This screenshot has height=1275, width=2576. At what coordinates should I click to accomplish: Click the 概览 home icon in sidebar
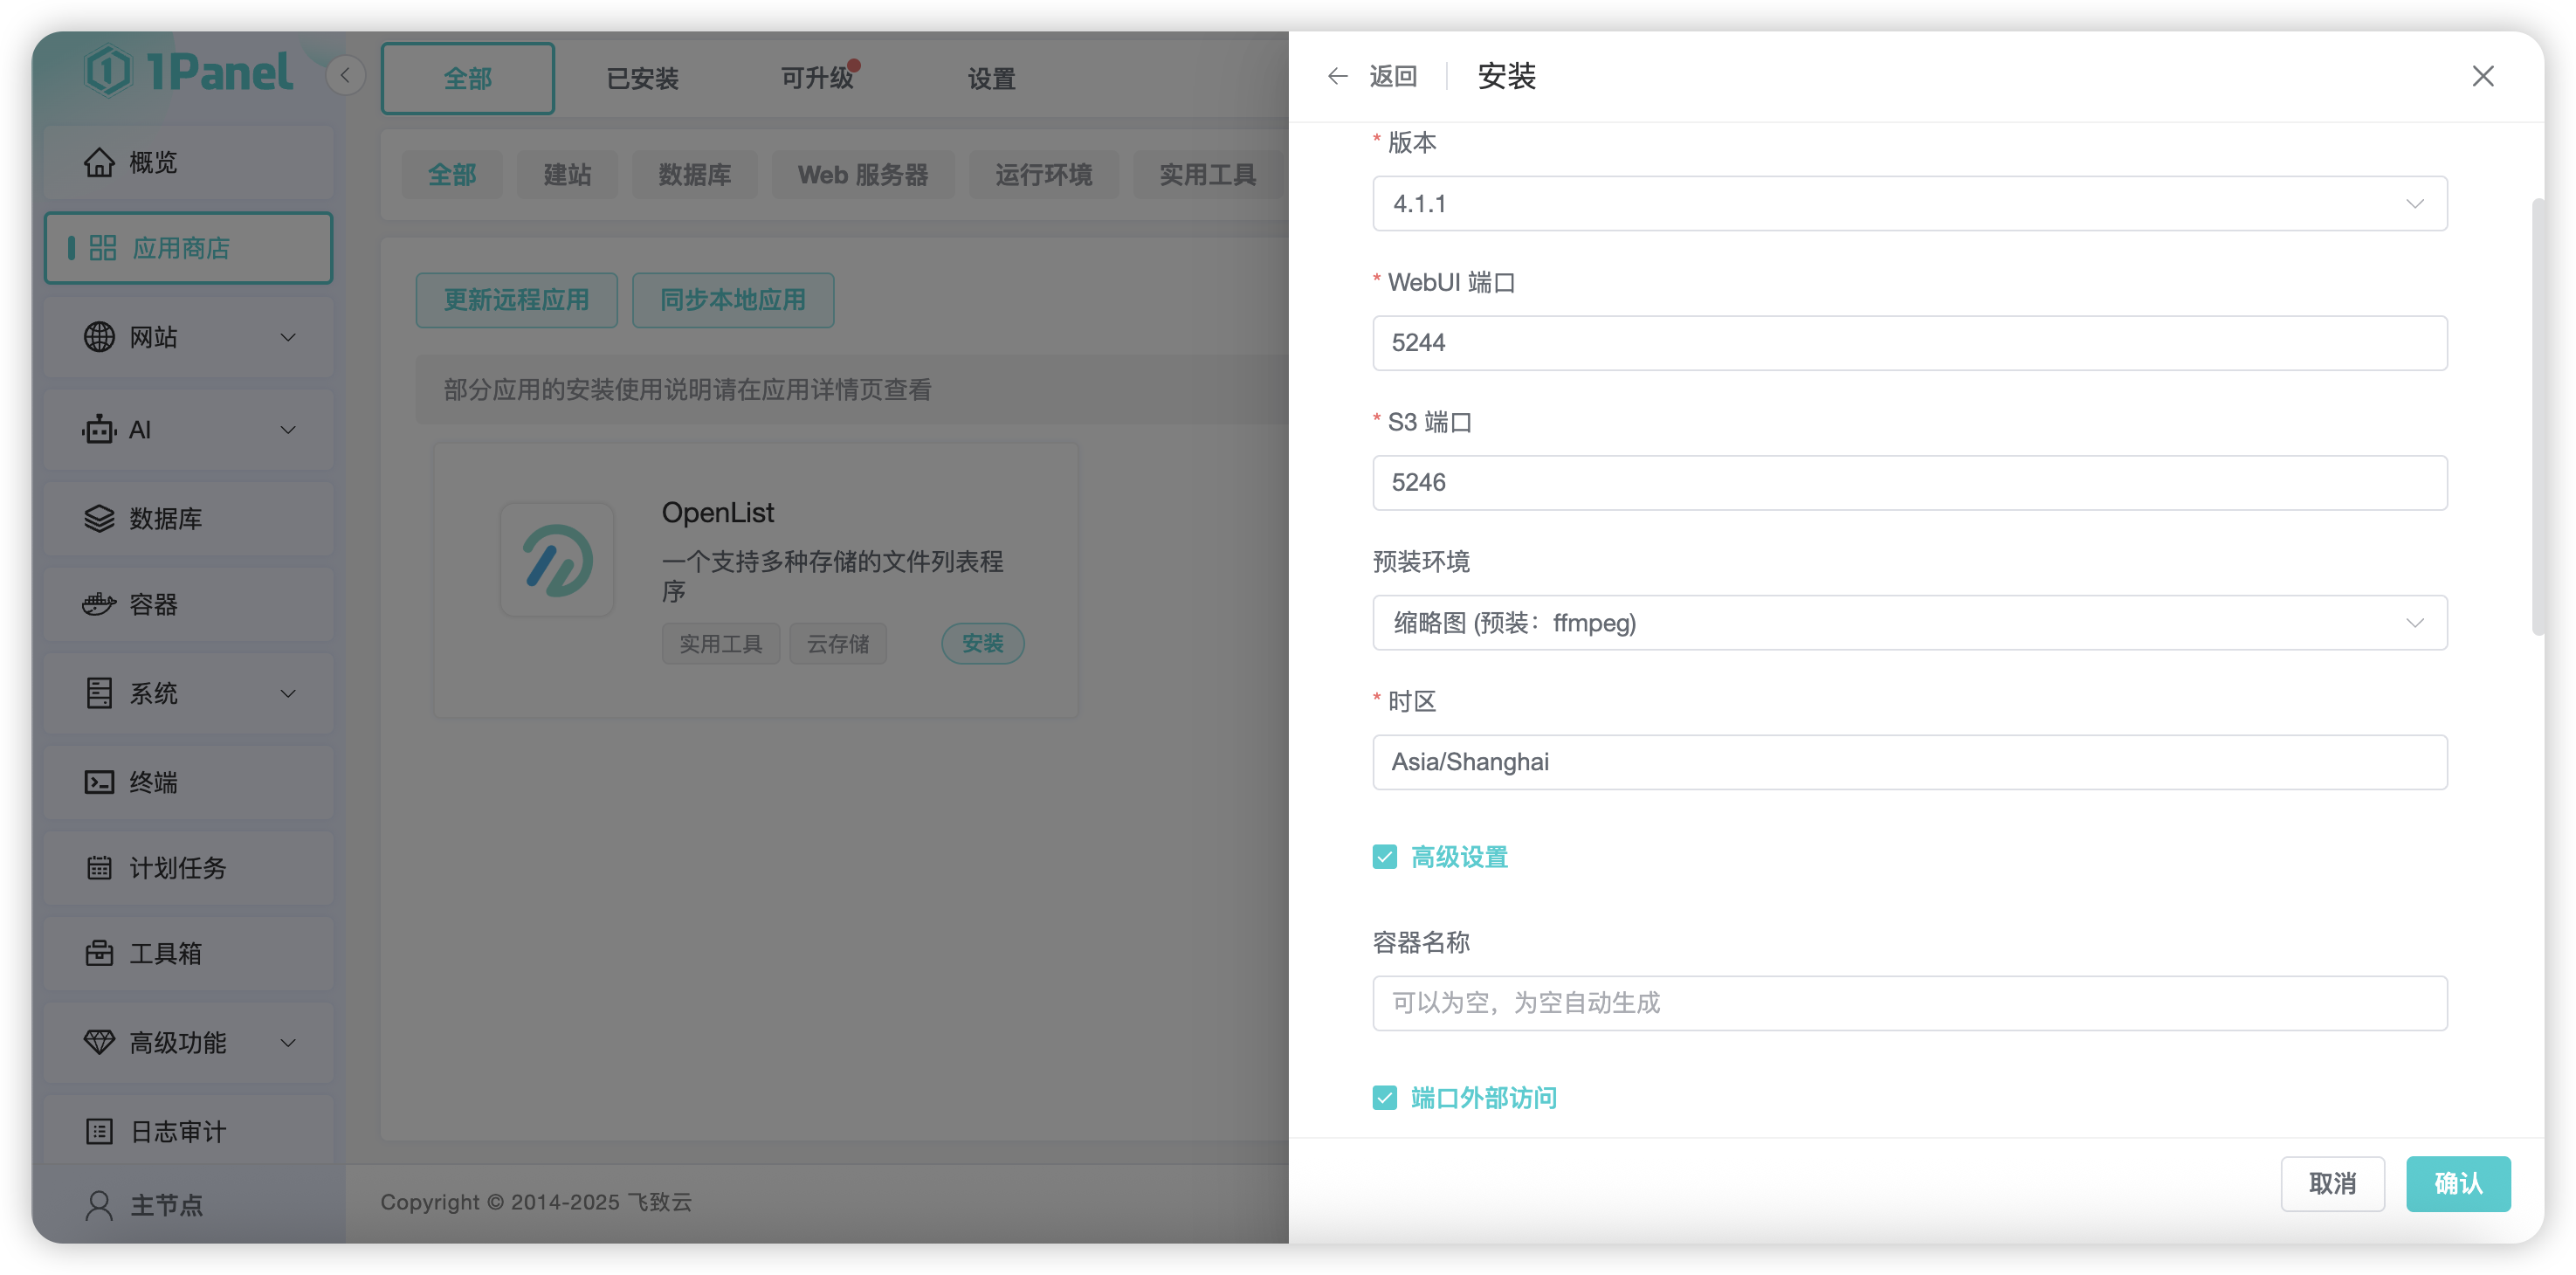[x=99, y=162]
